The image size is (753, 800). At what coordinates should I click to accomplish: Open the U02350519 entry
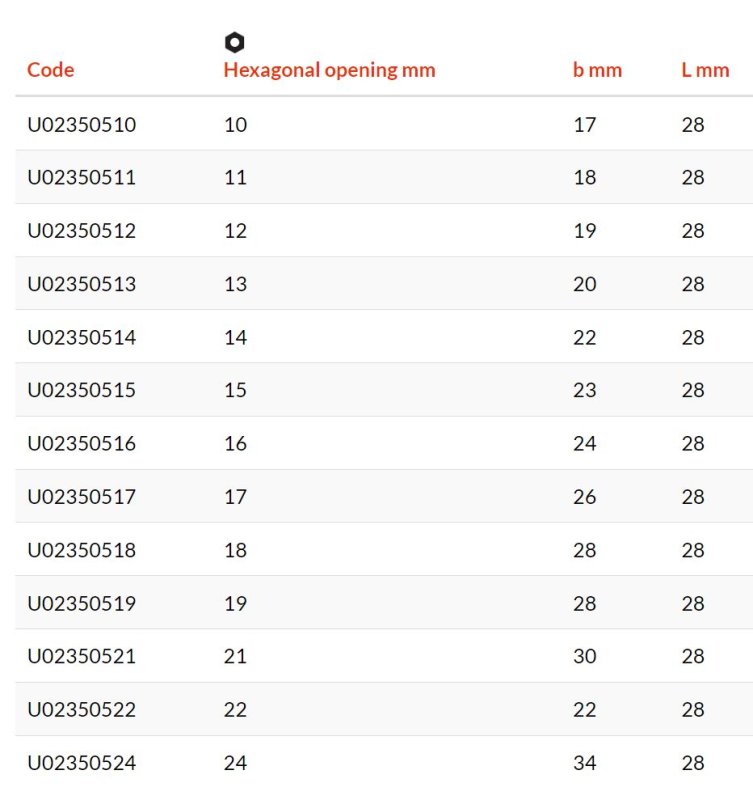click(x=82, y=604)
